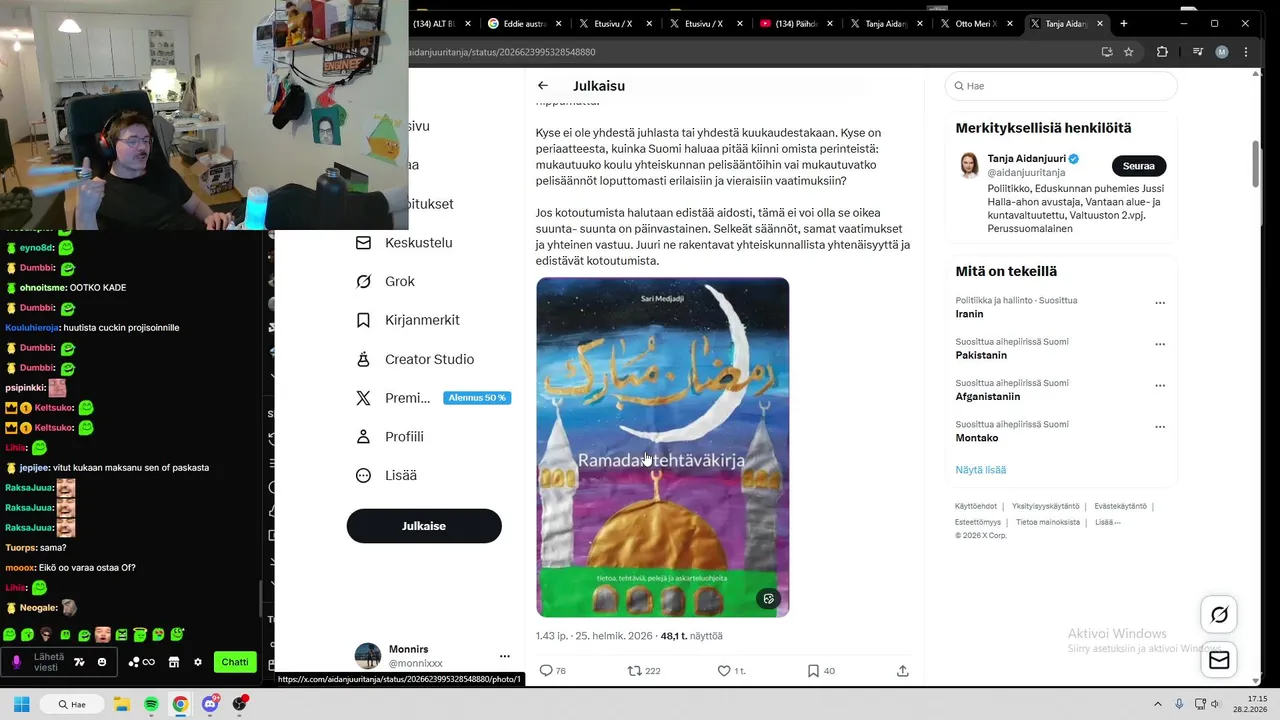Click the 7TV emote icon in chat
The image size is (1280, 720).
coord(80,662)
